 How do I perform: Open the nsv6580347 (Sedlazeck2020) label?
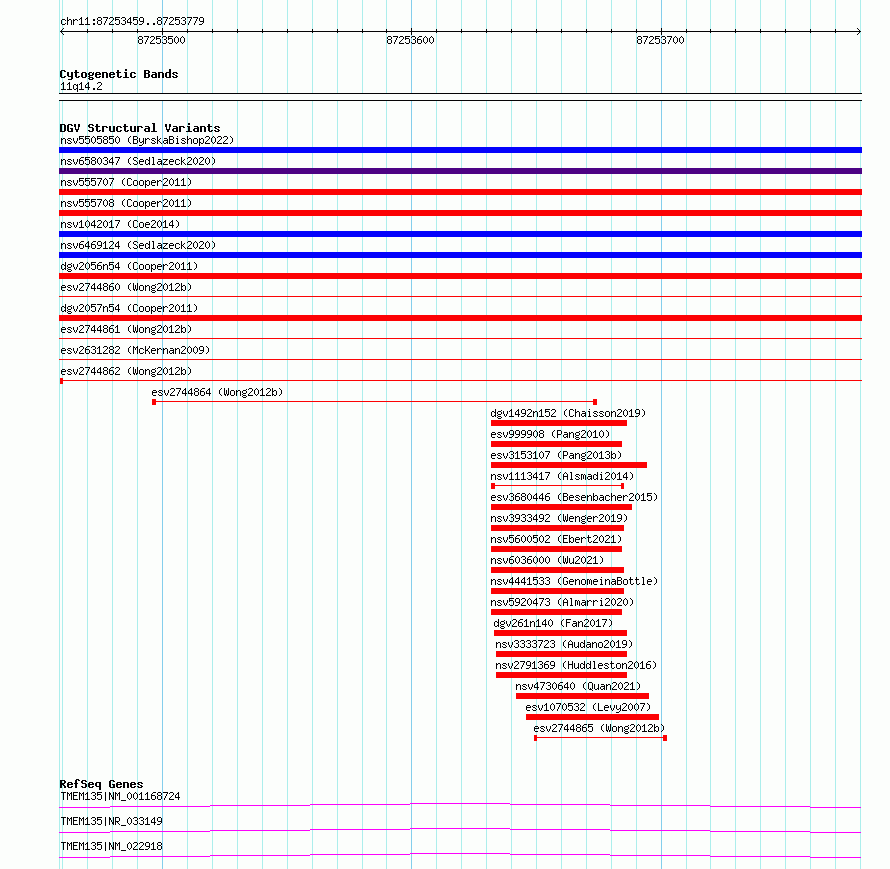(138, 161)
